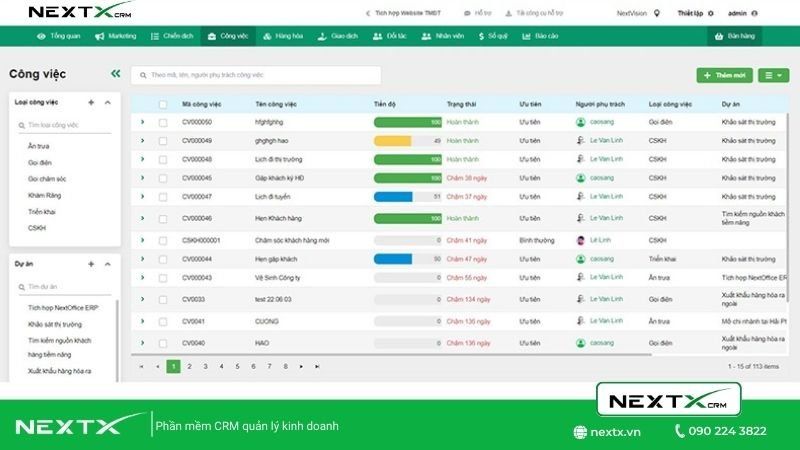This screenshot has height=450, width=800.
Task: Expand row CV0041 details
Action: (142, 321)
